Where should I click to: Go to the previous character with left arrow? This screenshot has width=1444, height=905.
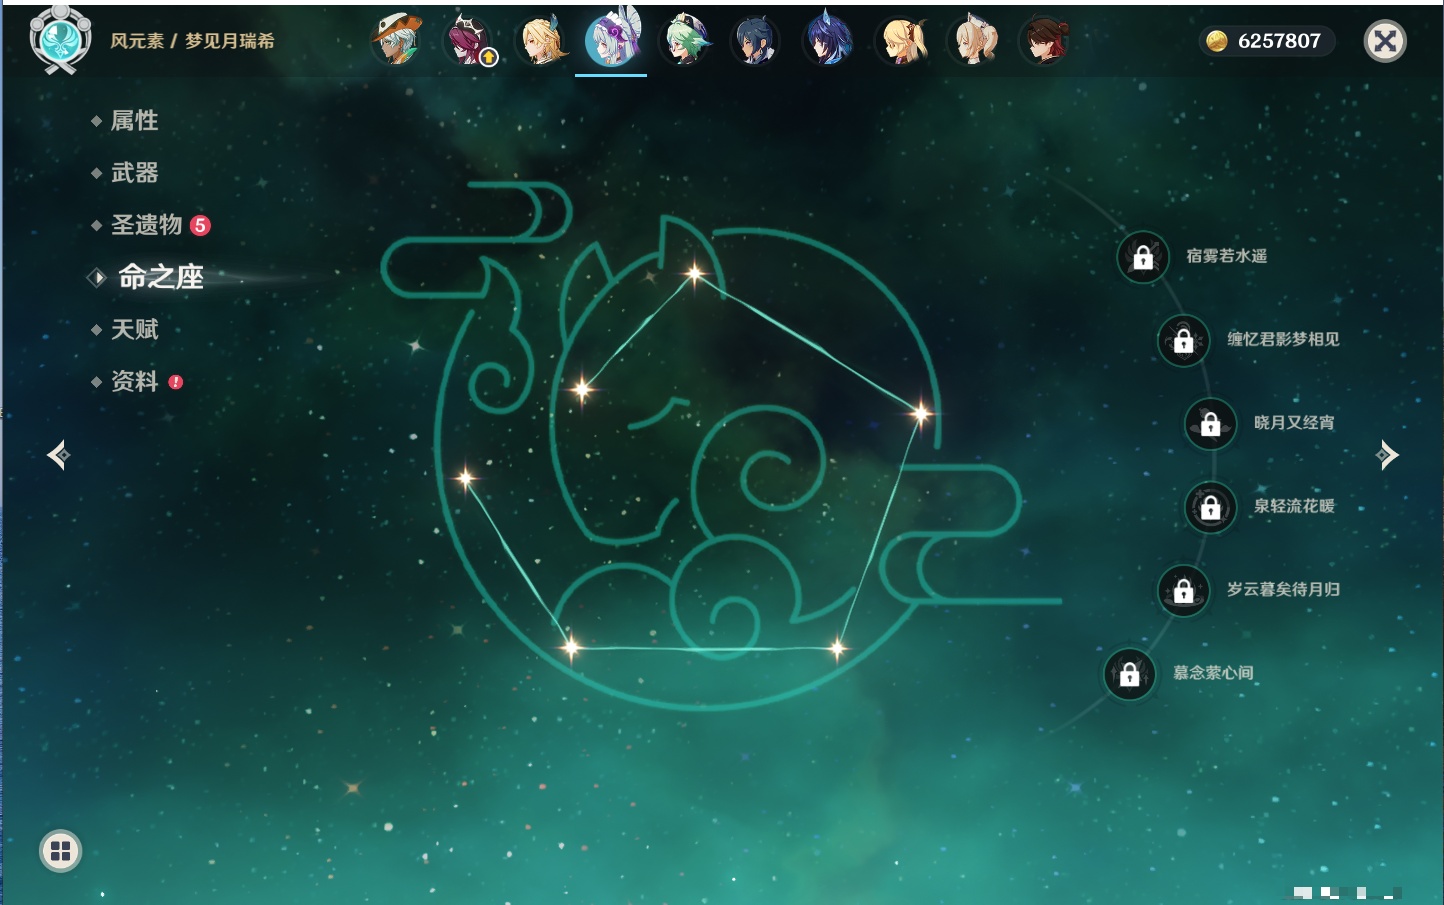click(x=58, y=455)
